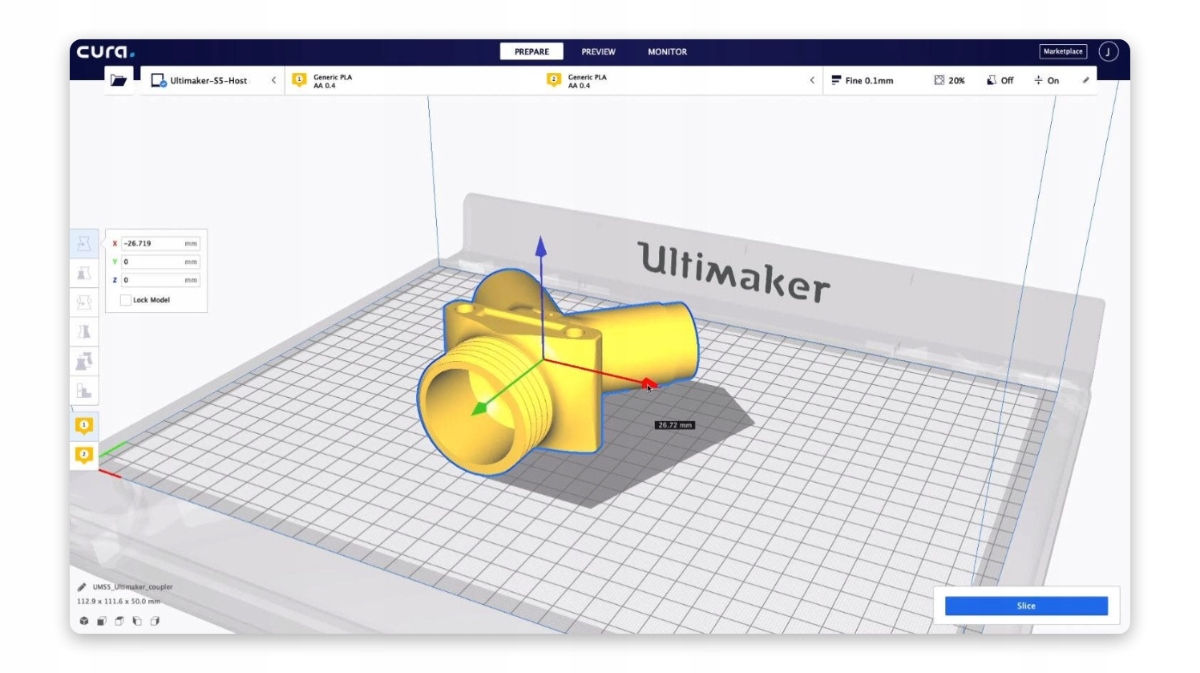1200x673 pixels.
Task: Click the support Off icon
Action: (x=991, y=80)
